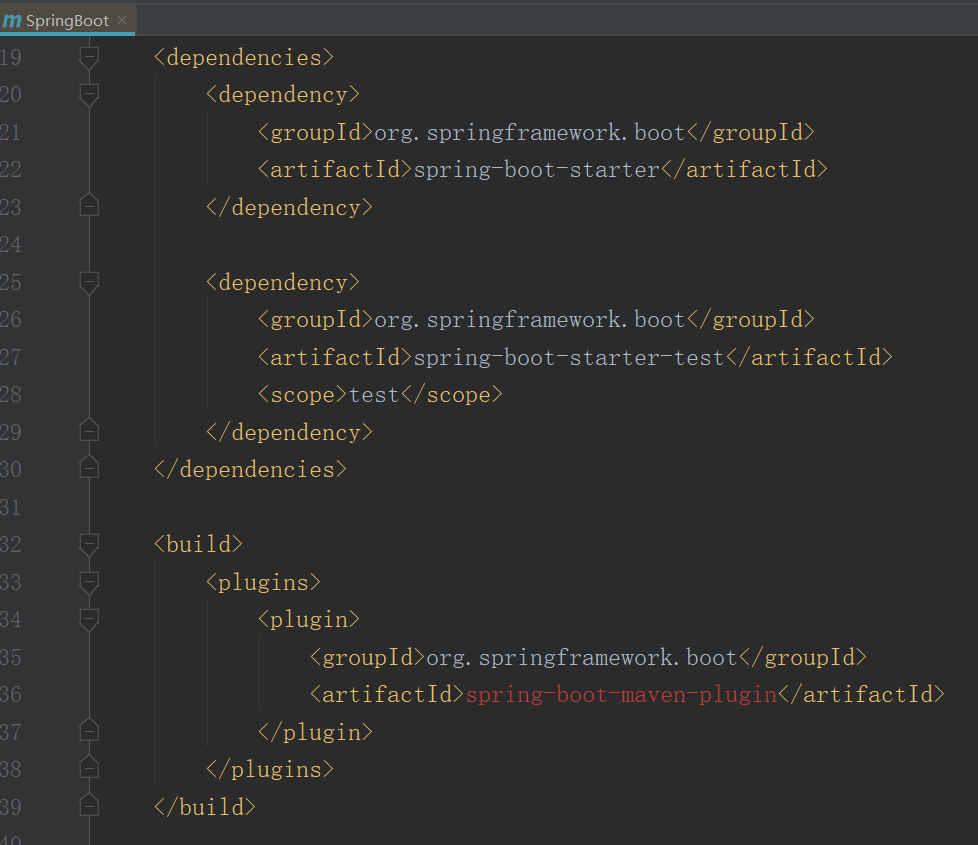Place cursor on empty line 24
Image resolution: width=978 pixels, height=845 pixels.
point(536,244)
